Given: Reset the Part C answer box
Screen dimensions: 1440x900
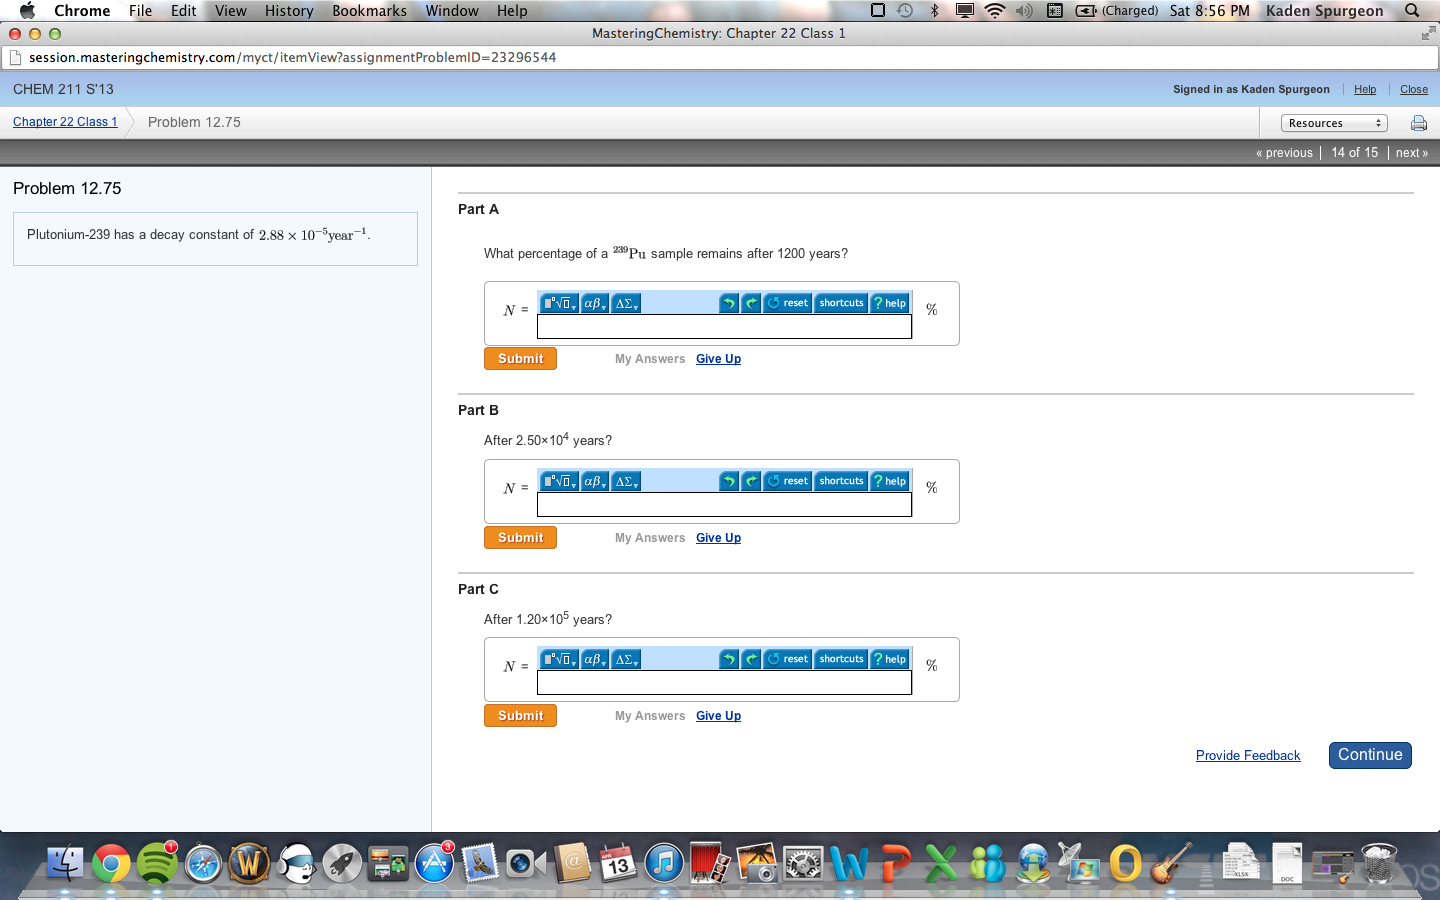Looking at the screenshot, I should point(788,658).
